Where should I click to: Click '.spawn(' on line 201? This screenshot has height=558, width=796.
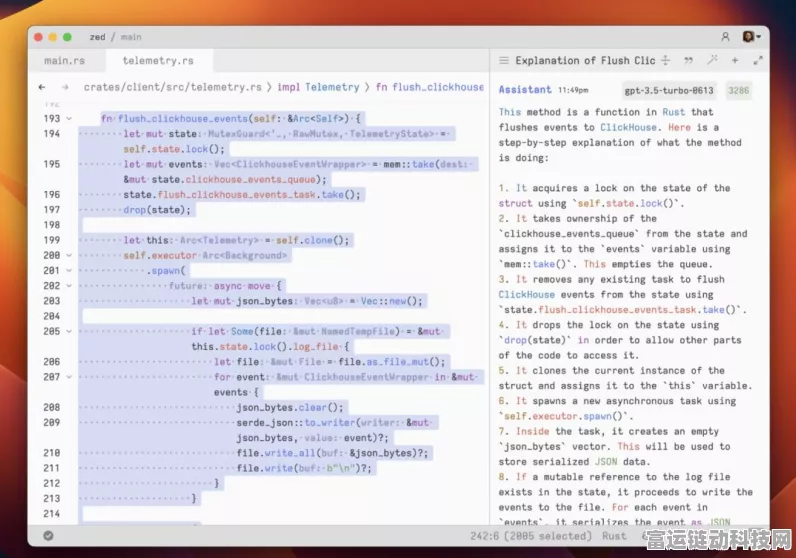click(x=166, y=271)
